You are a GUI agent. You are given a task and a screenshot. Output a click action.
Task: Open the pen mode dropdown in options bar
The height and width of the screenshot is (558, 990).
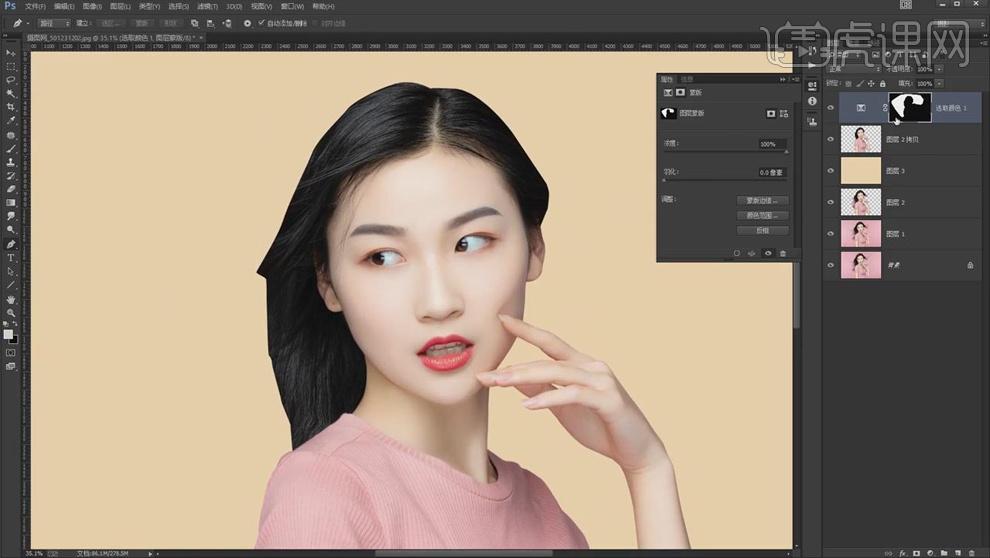click(54, 23)
